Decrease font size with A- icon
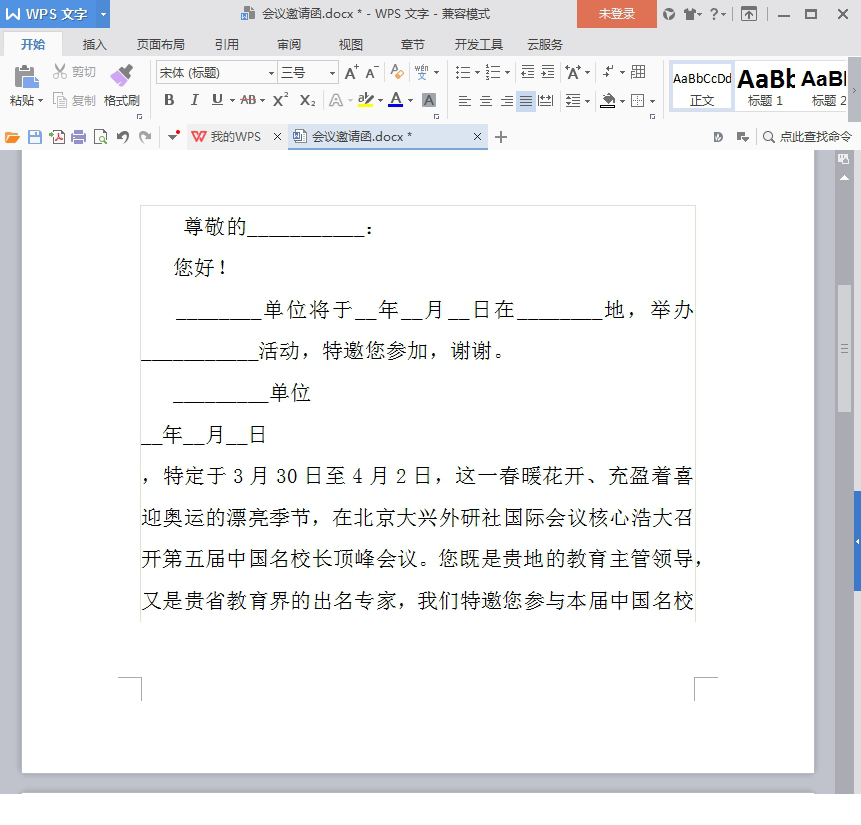861x825 pixels. point(372,73)
